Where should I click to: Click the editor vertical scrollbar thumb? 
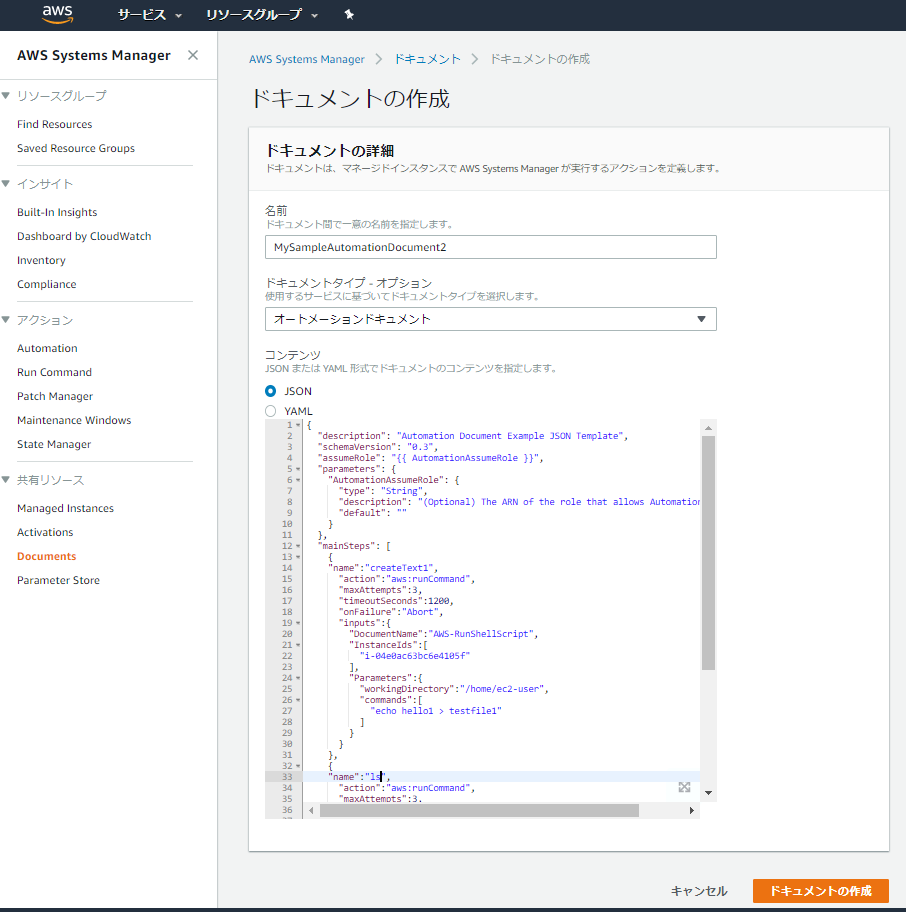(x=708, y=553)
